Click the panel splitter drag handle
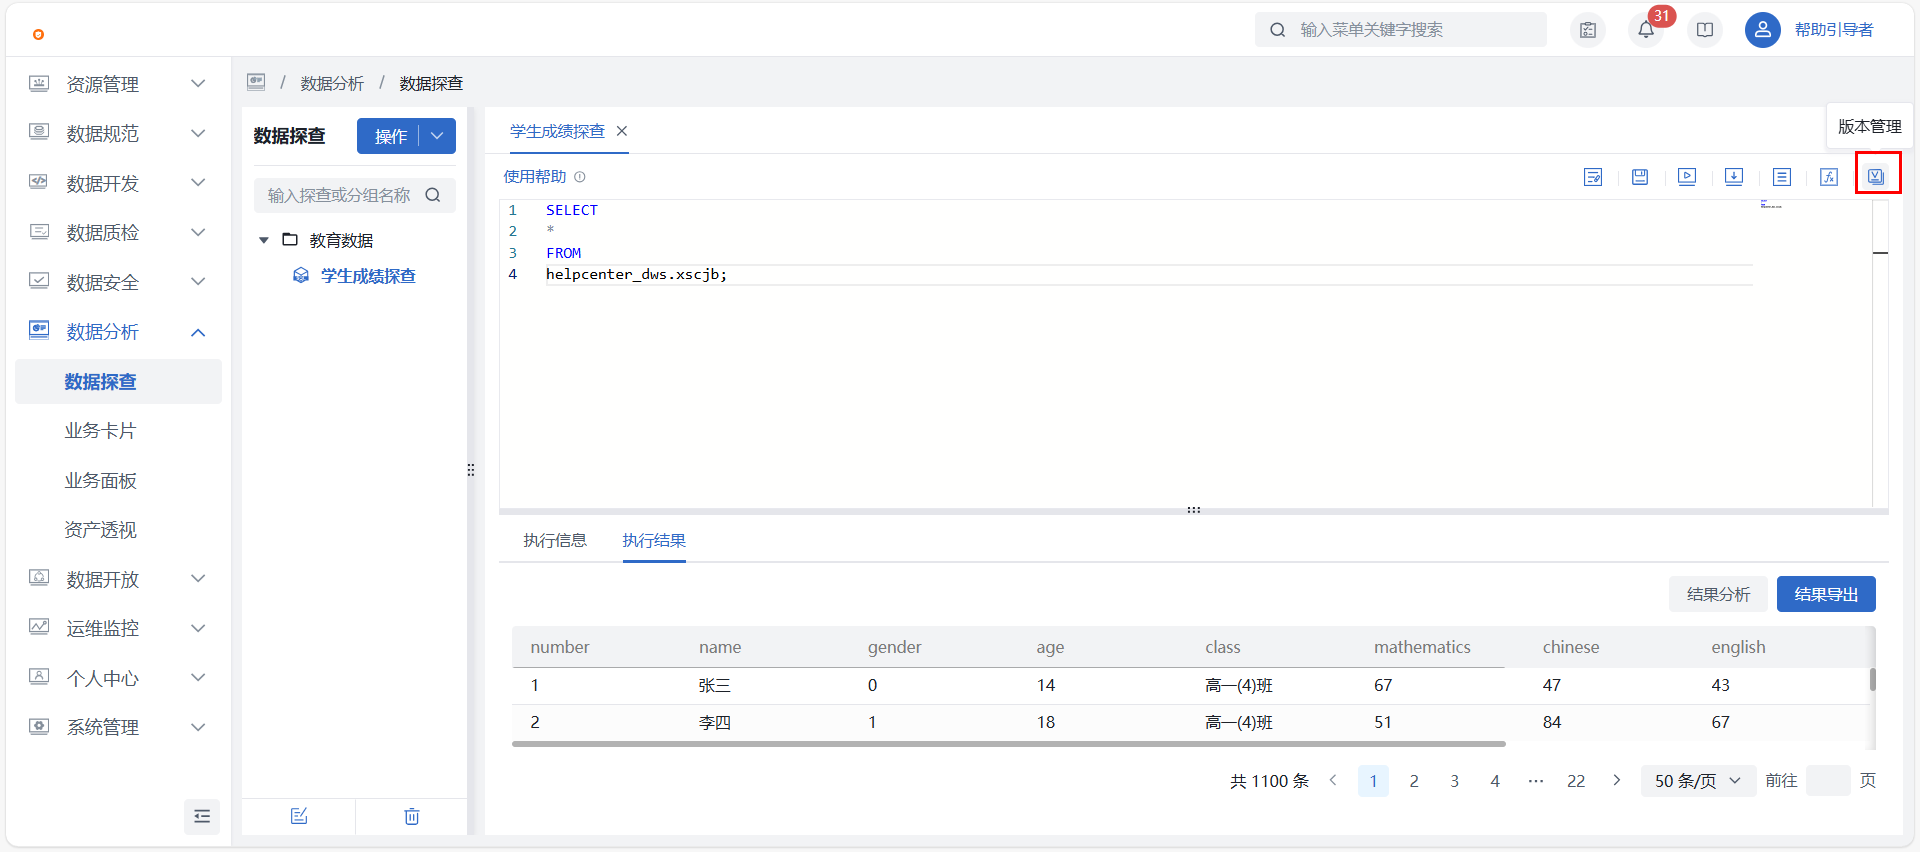Screen dimensions: 1920x852 coord(471,470)
